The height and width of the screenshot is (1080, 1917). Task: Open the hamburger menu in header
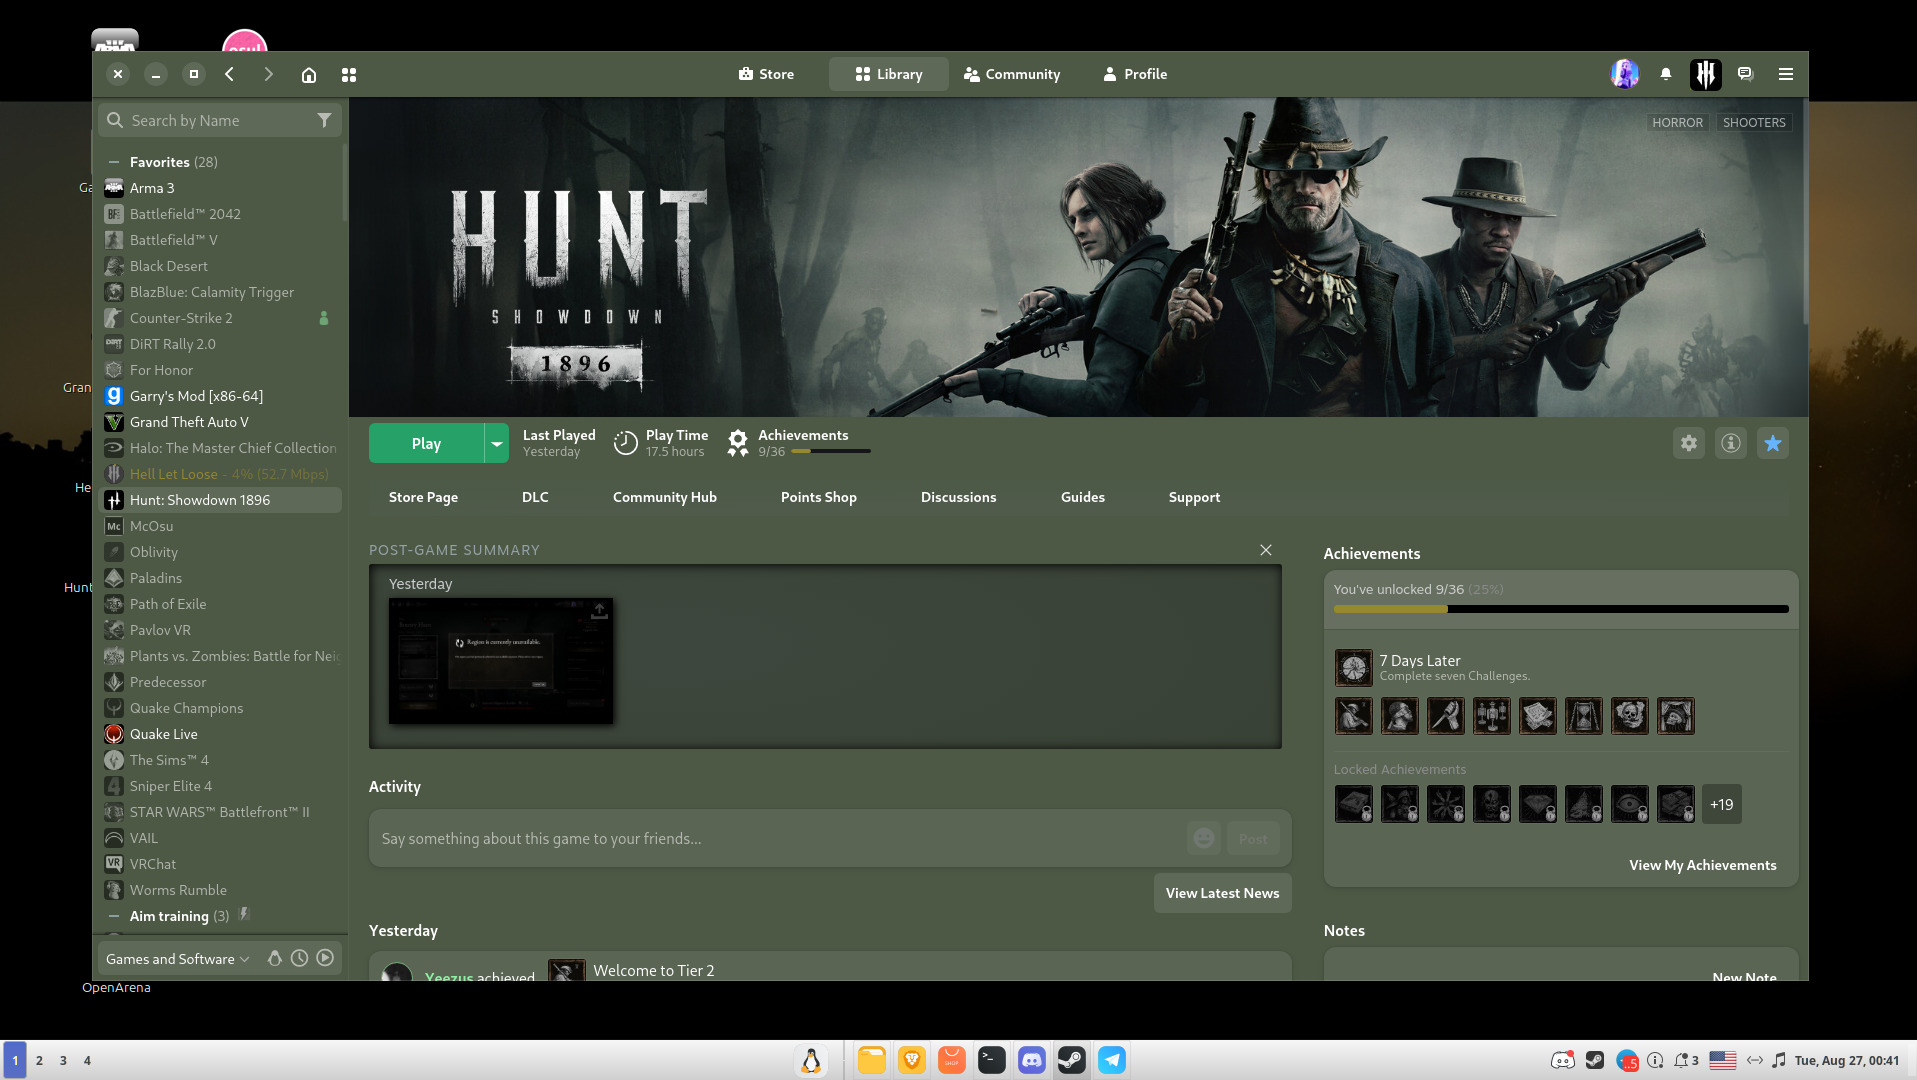(x=1786, y=74)
